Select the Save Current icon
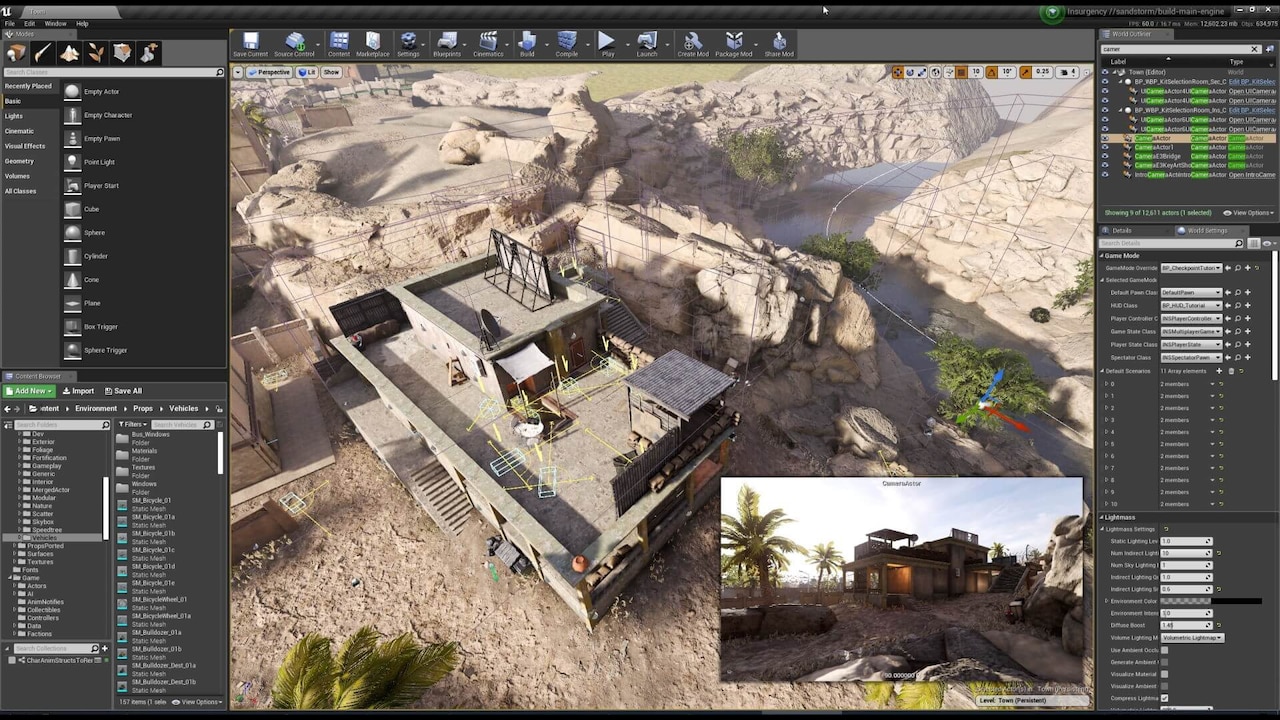Image resolution: width=1280 pixels, height=720 pixels. pos(249,42)
